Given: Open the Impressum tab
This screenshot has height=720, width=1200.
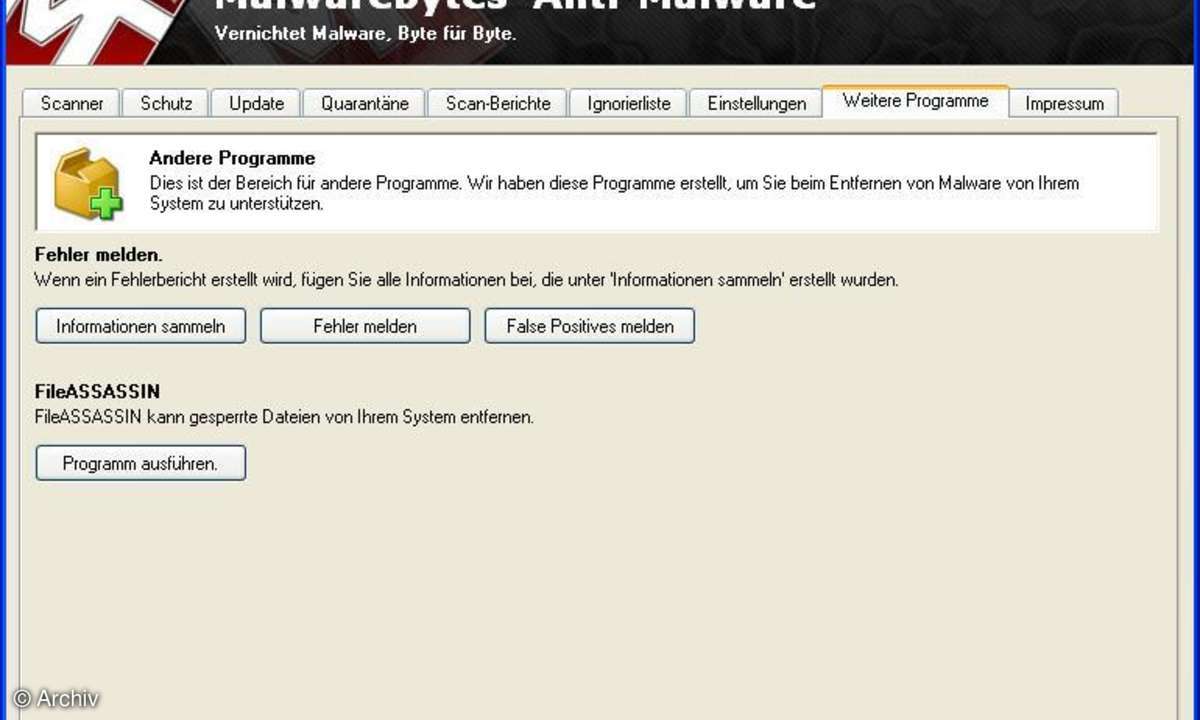Looking at the screenshot, I should tap(1064, 104).
